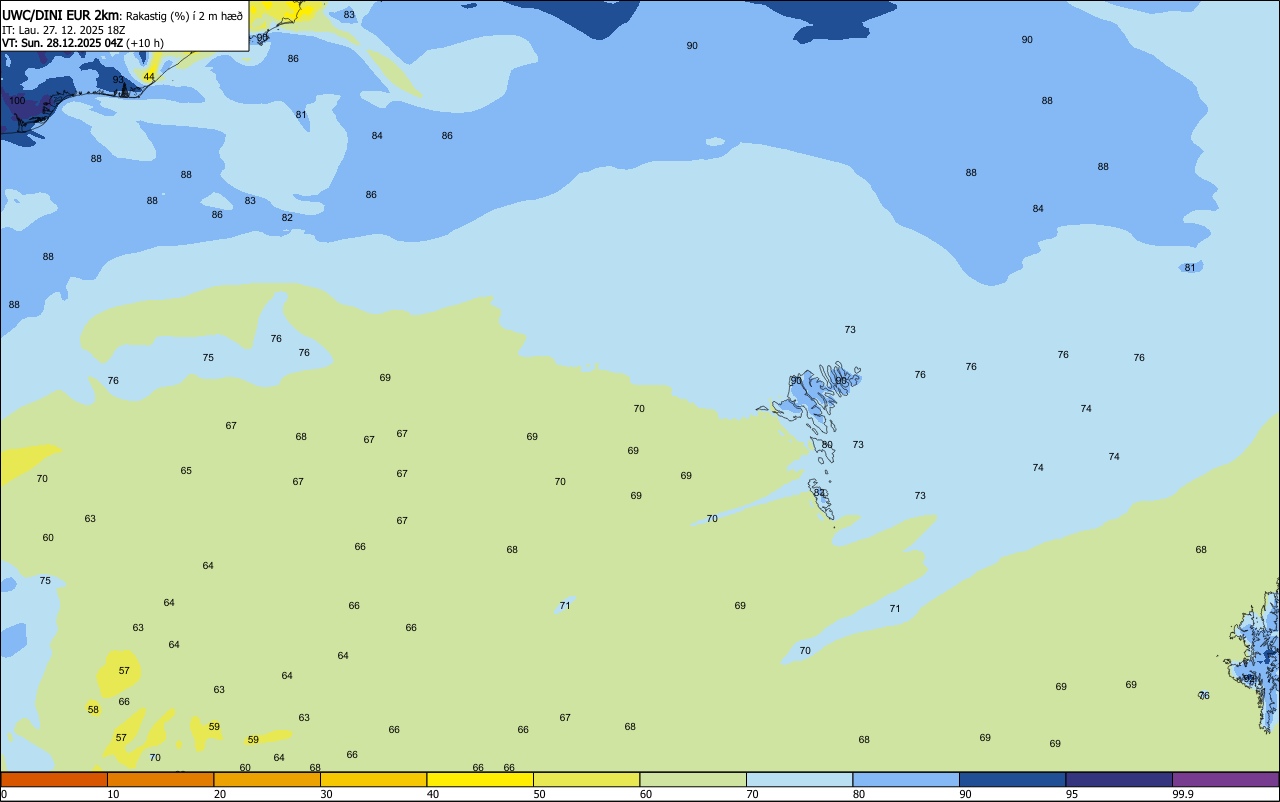Click the 0–10 dark orange legend swatch
Viewport: 1280px width, 802px height.
(x=54, y=779)
